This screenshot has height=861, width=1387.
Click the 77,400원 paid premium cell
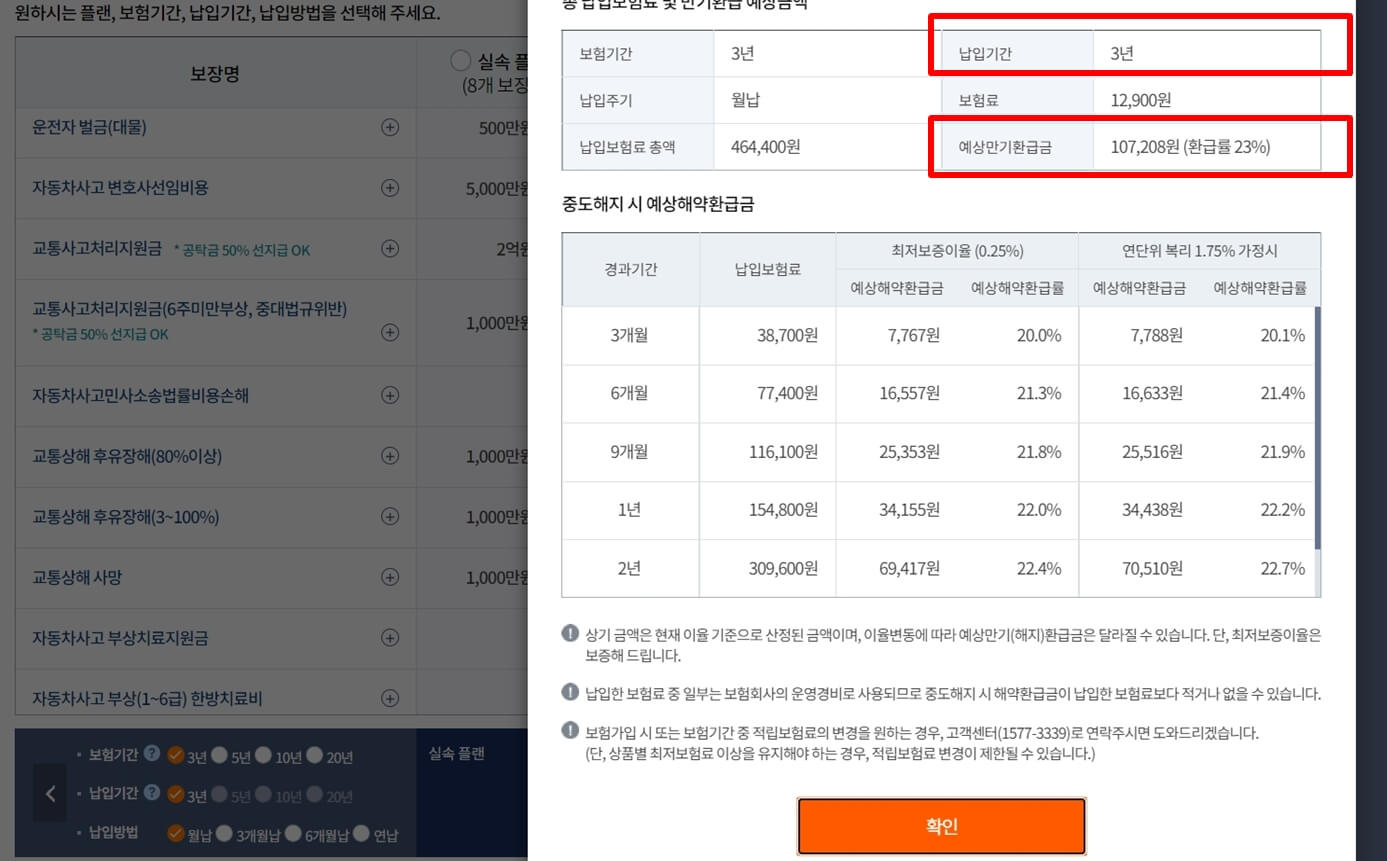[x=767, y=393]
